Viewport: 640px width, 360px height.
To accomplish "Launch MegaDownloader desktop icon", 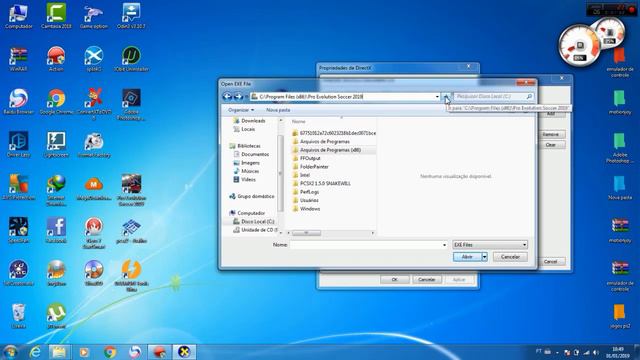I will click(94, 187).
